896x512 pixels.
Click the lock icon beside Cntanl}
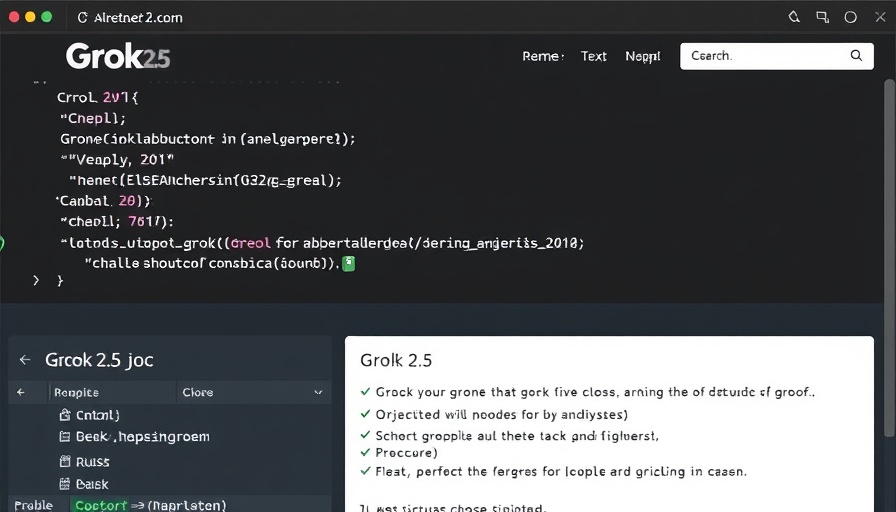(x=65, y=415)
